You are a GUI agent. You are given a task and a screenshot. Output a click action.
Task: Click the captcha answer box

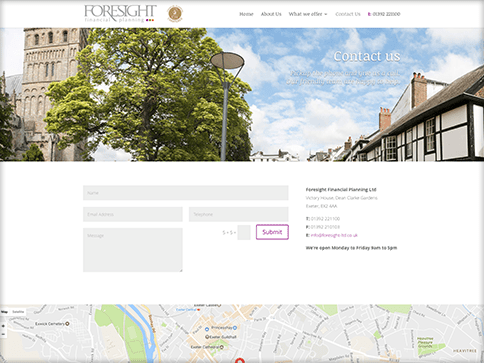click(x=244, y=232)
